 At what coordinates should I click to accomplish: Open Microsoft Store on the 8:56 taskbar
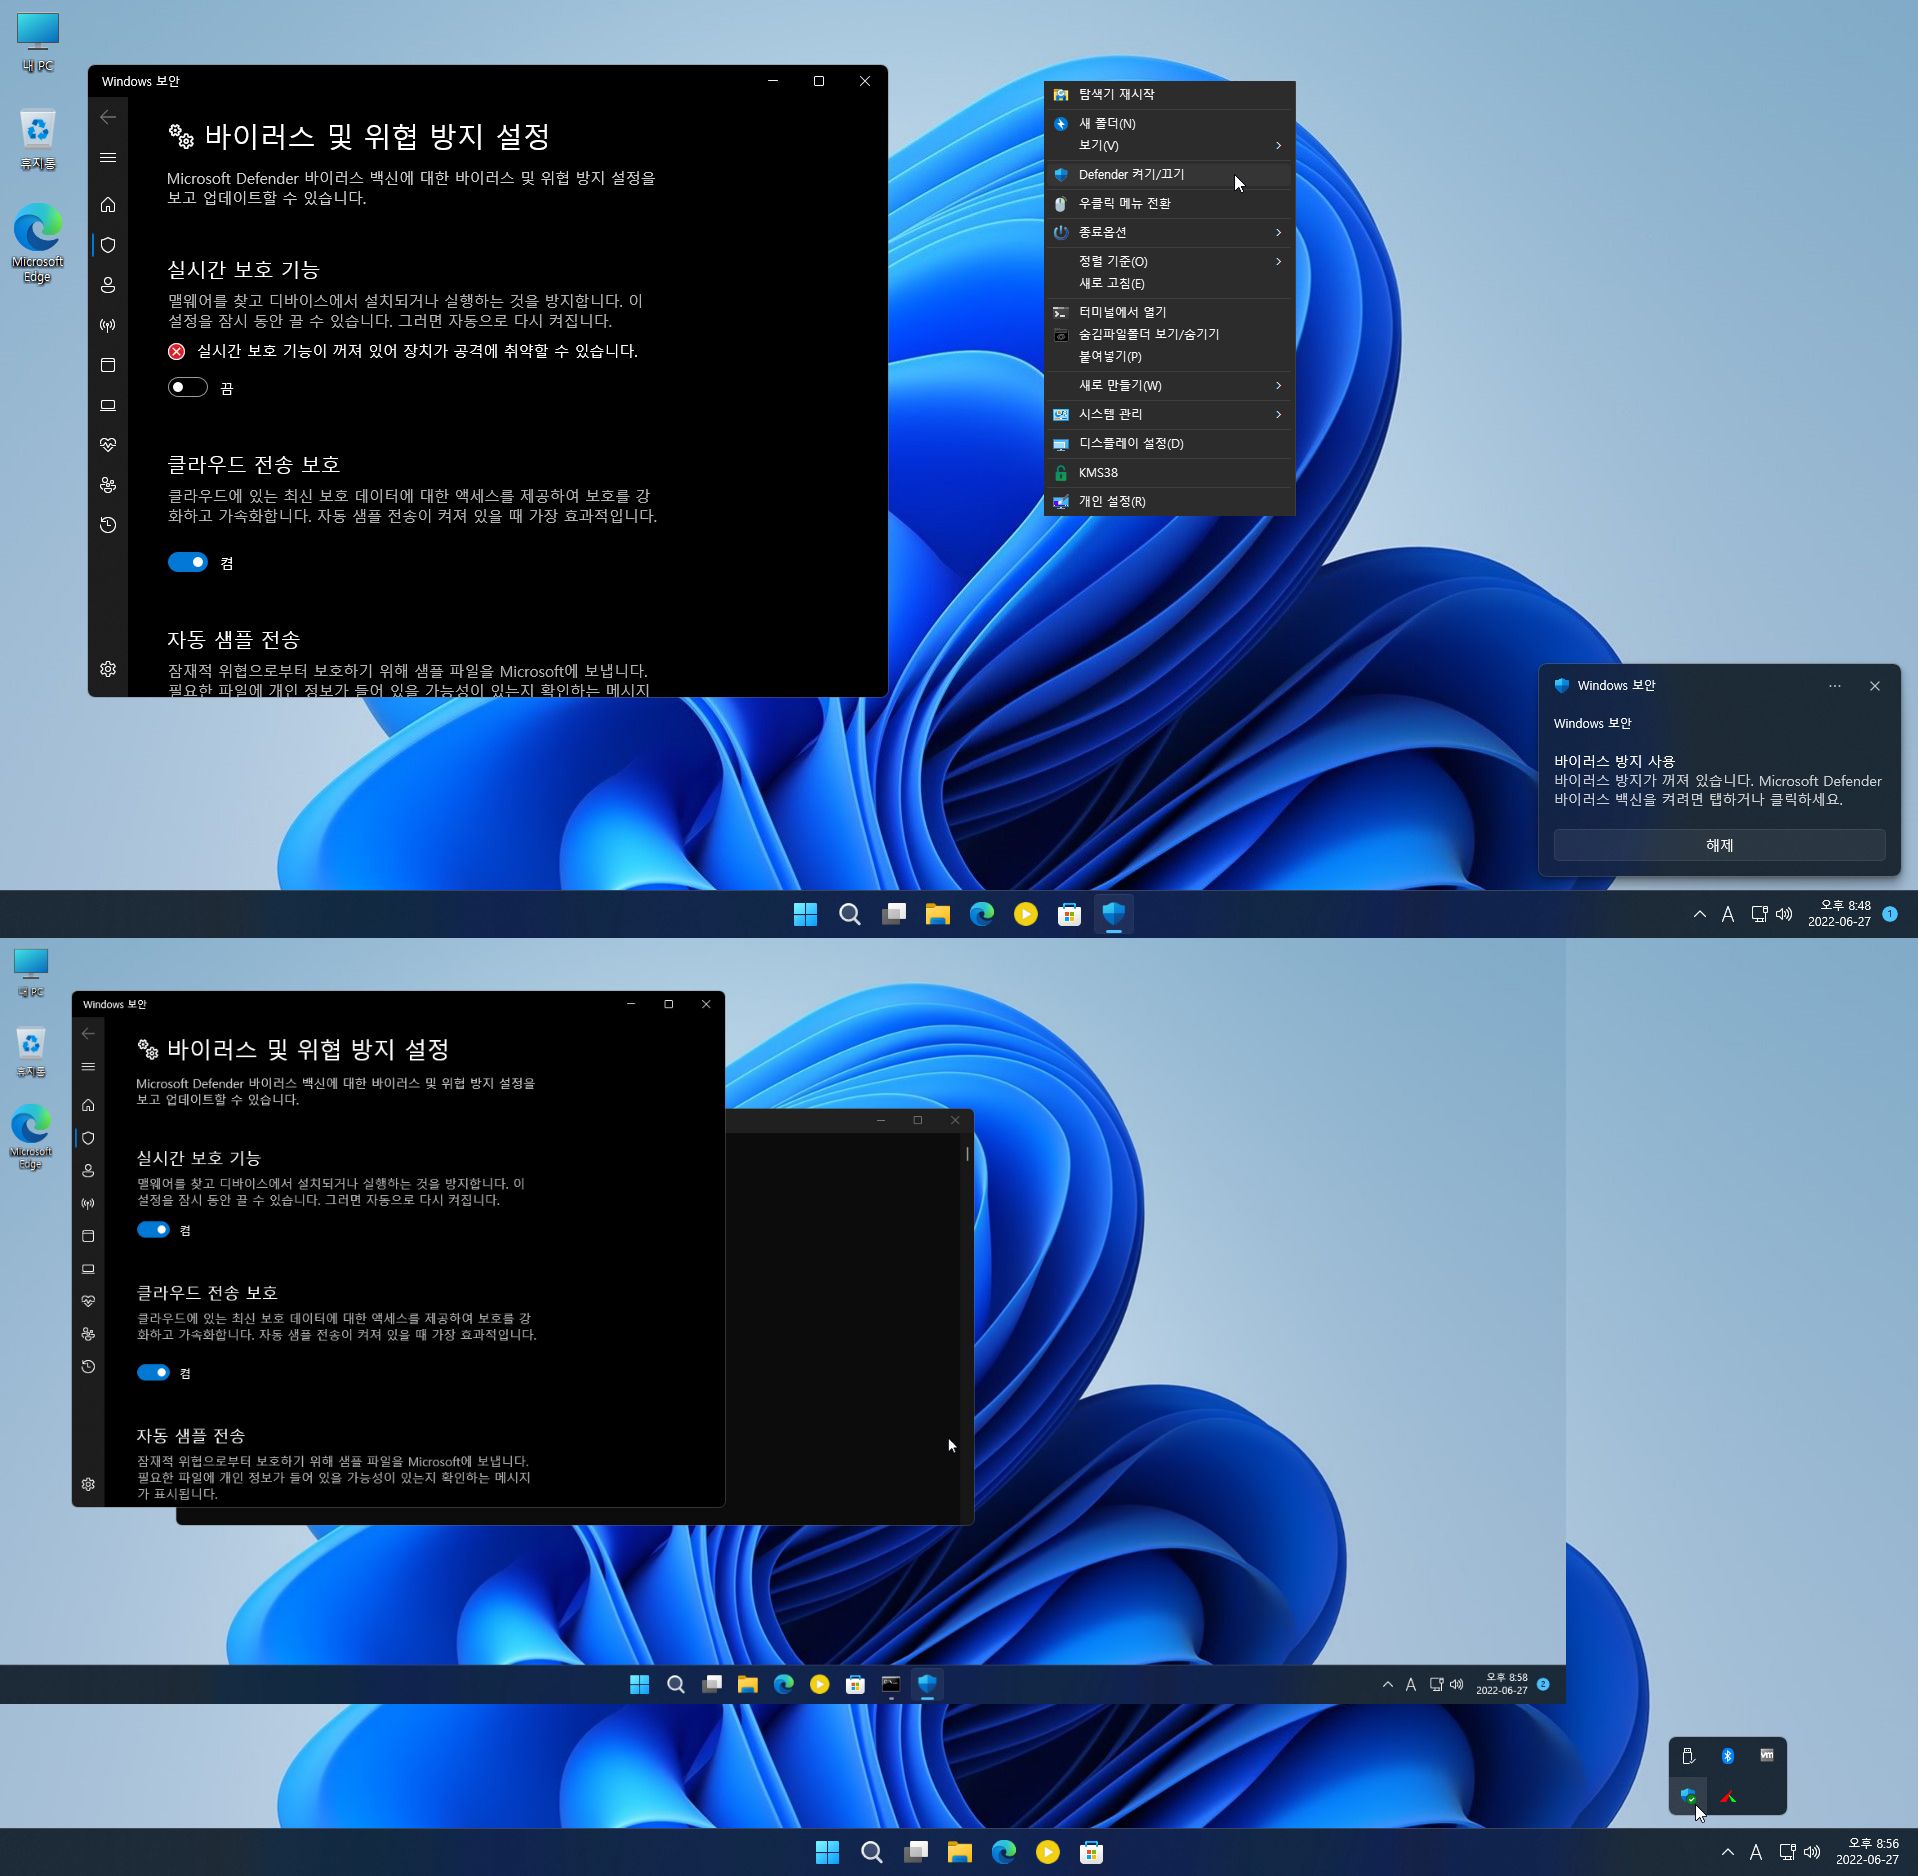click(x=1091, y=1852)
